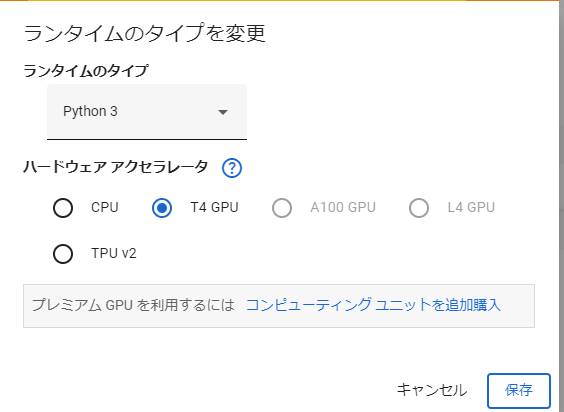The width and height of the screenshot is (564, 412).
Task: Click the greyed L4 GPU label
Action: click(471, 208)
